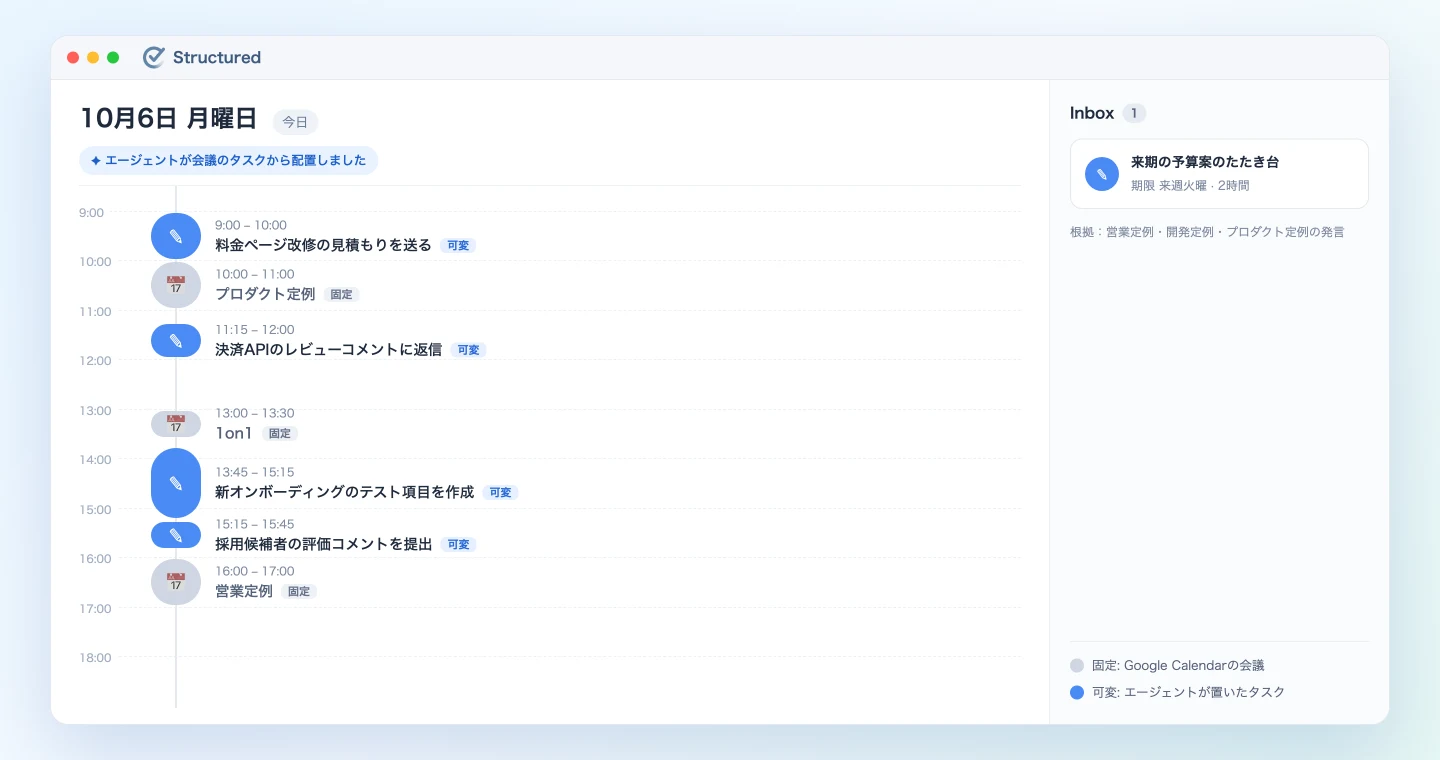Click the 9:00 – 10:00 time range
The width and height of the screenshot is (1440, 760).
[251, 226]
